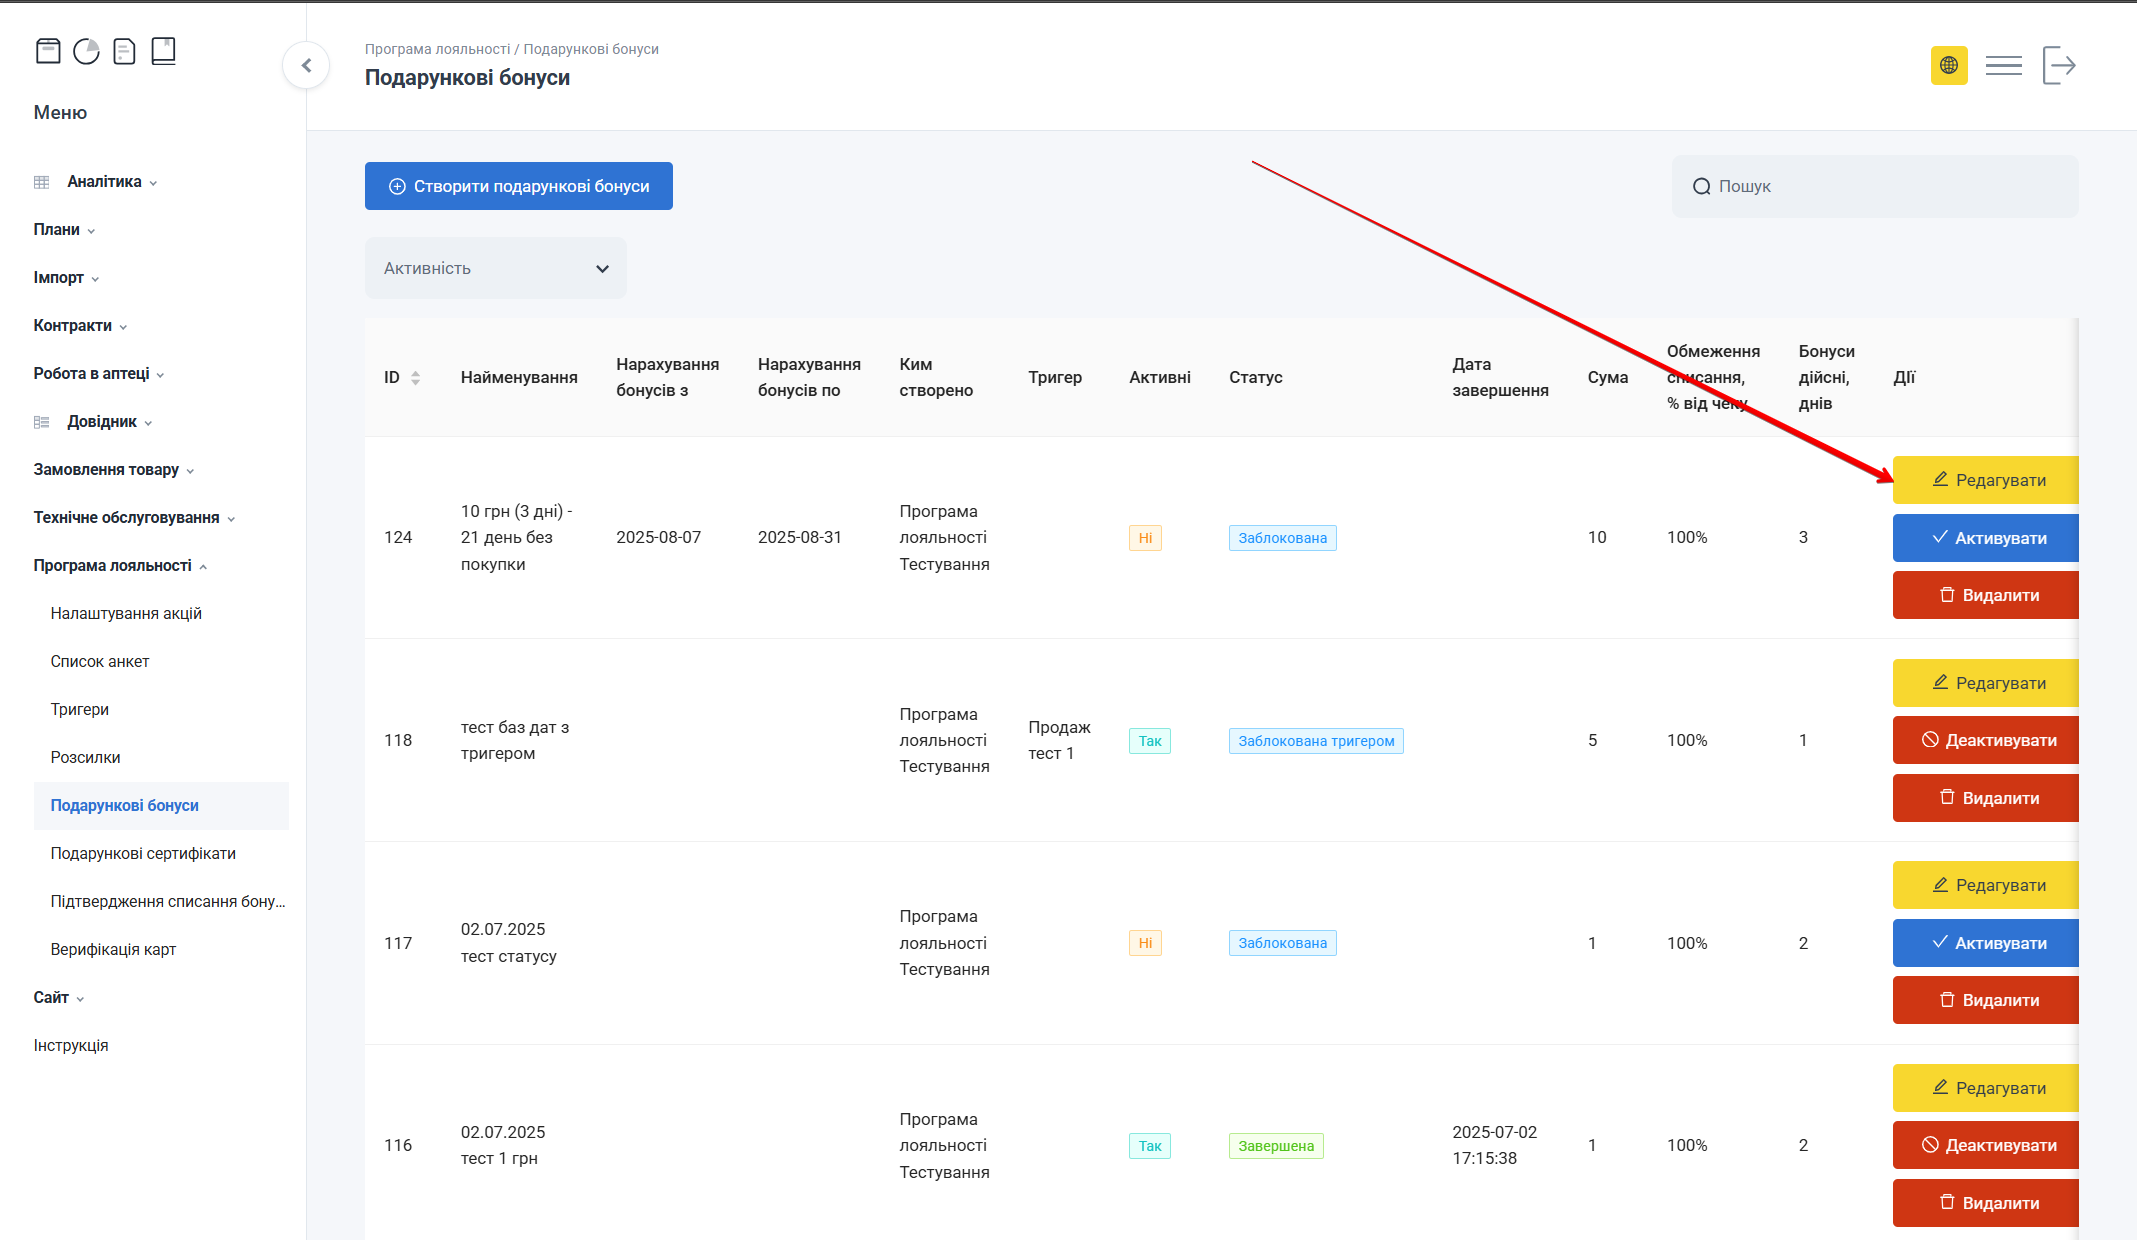The height and width of the screenshot is (1240, 2137).
Task: Go to Подарункові сертифікати menu item
Action: (143, 854)
